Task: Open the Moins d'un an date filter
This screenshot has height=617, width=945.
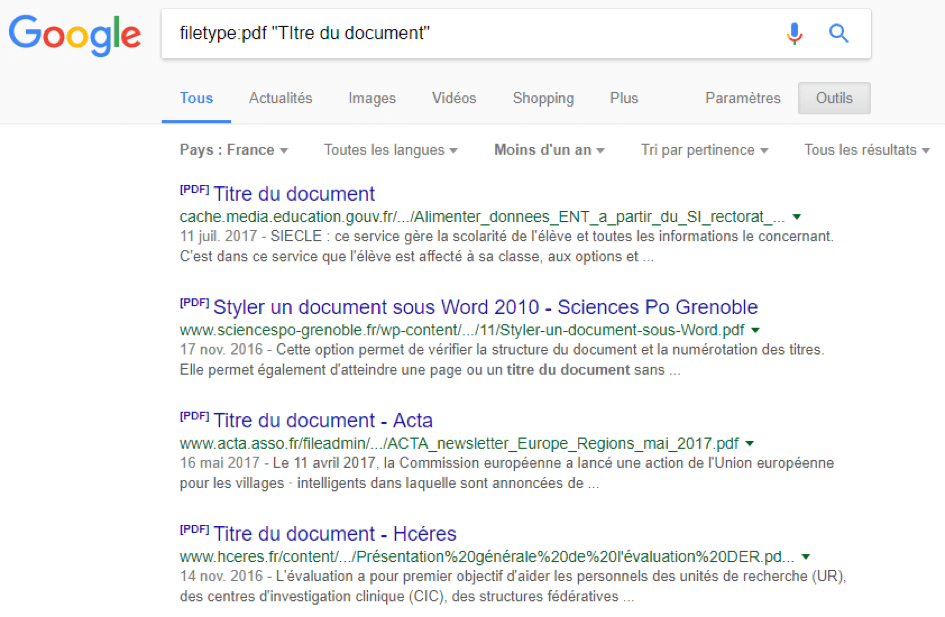Action: (549, 150)
